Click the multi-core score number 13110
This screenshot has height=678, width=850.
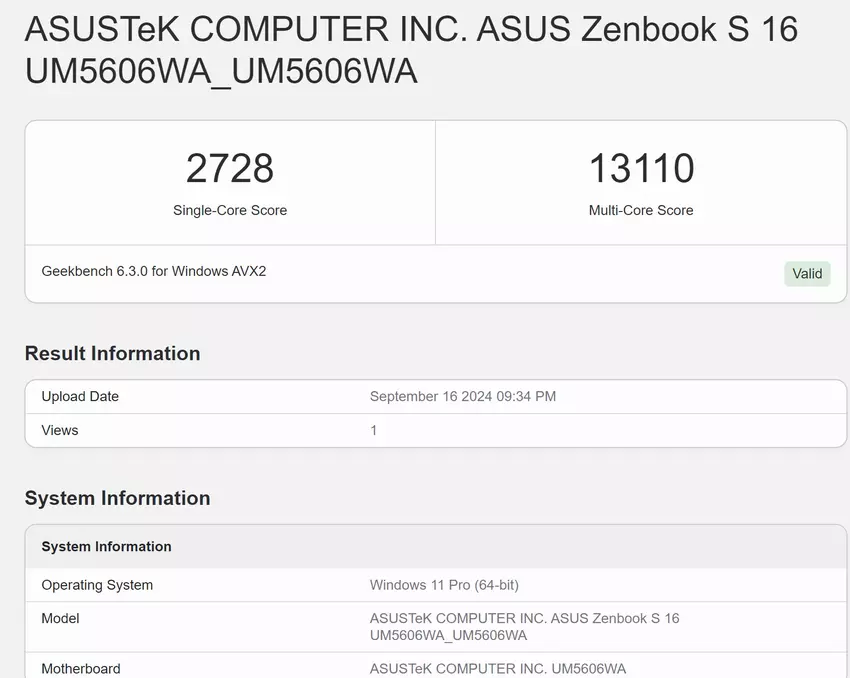point(641,168)
